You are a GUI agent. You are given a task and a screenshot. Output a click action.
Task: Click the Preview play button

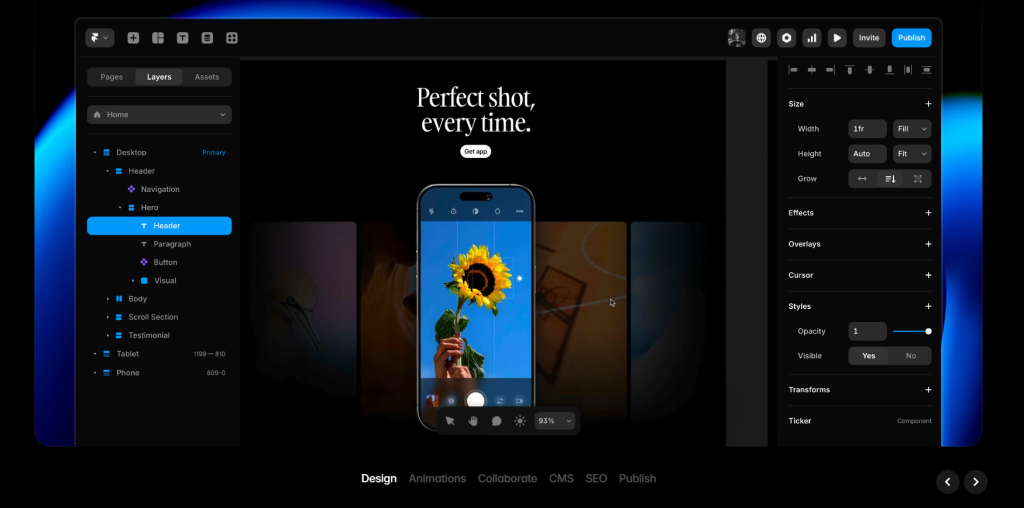tap(837, 38)
